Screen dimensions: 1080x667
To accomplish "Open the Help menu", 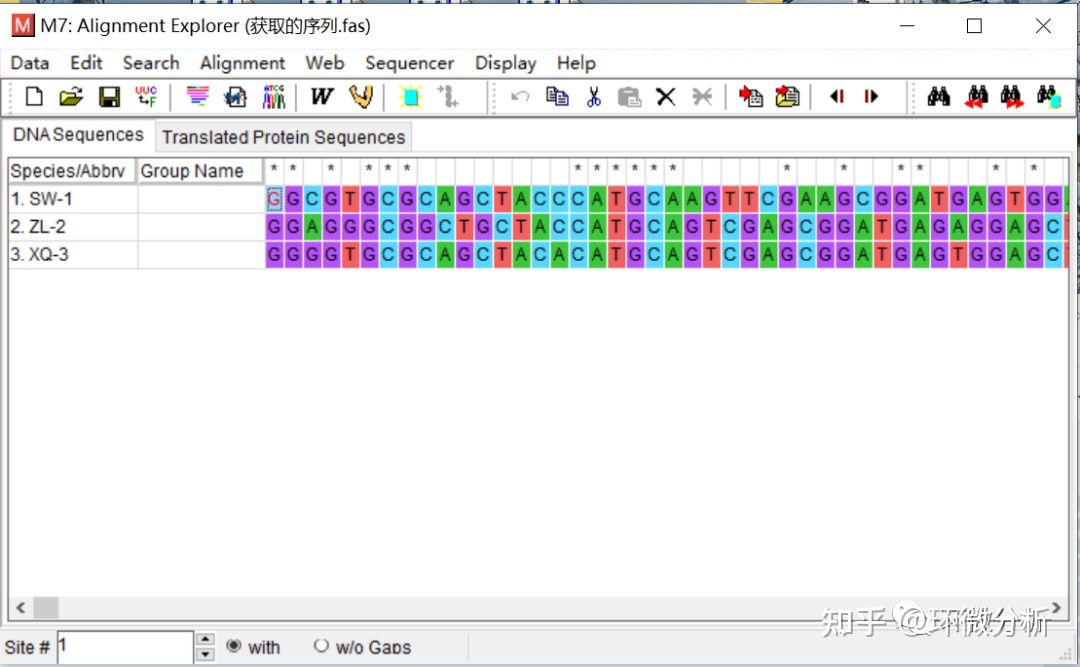I will click(x=577, y=63).
